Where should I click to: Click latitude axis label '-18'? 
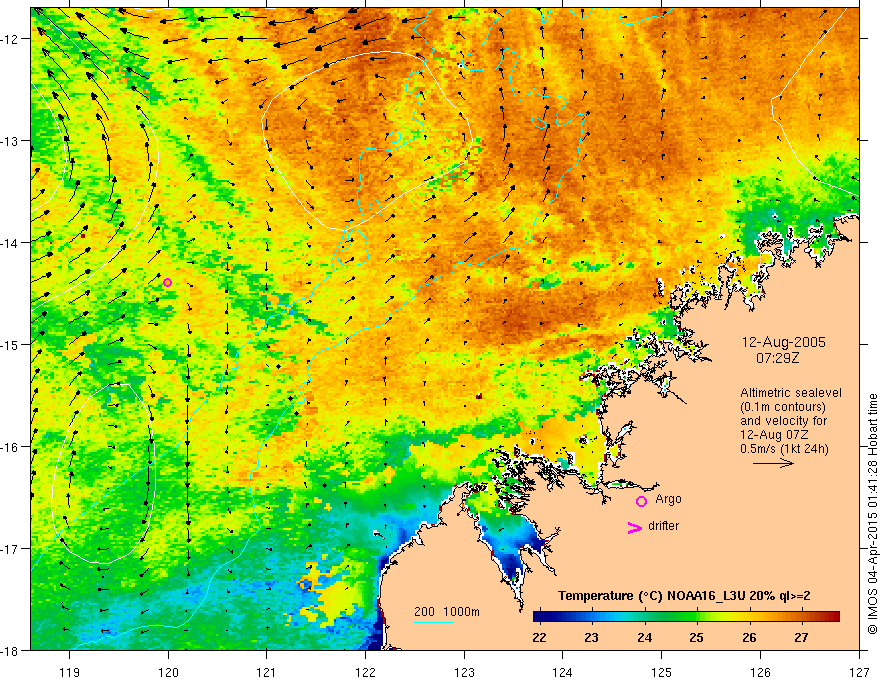pos(10,650)
